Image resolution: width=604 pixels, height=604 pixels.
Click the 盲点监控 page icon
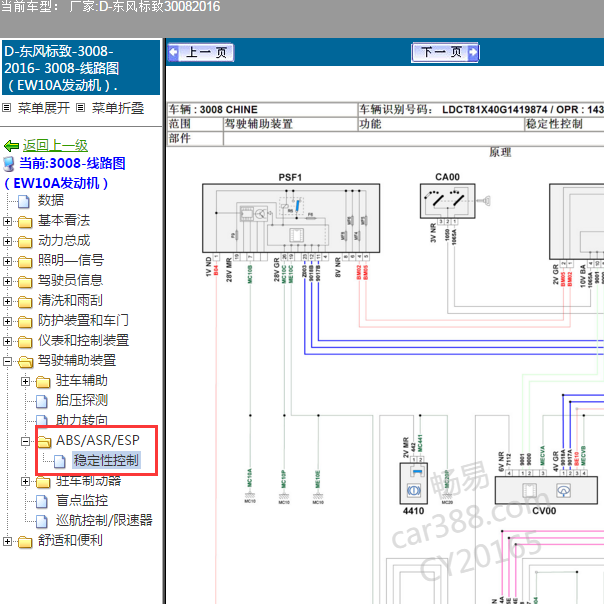click(x=42, y=501)
